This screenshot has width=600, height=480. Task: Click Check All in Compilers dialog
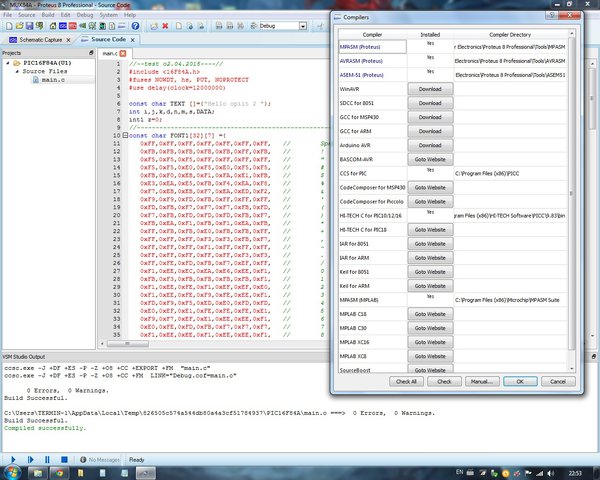click(x=406, y=381)
